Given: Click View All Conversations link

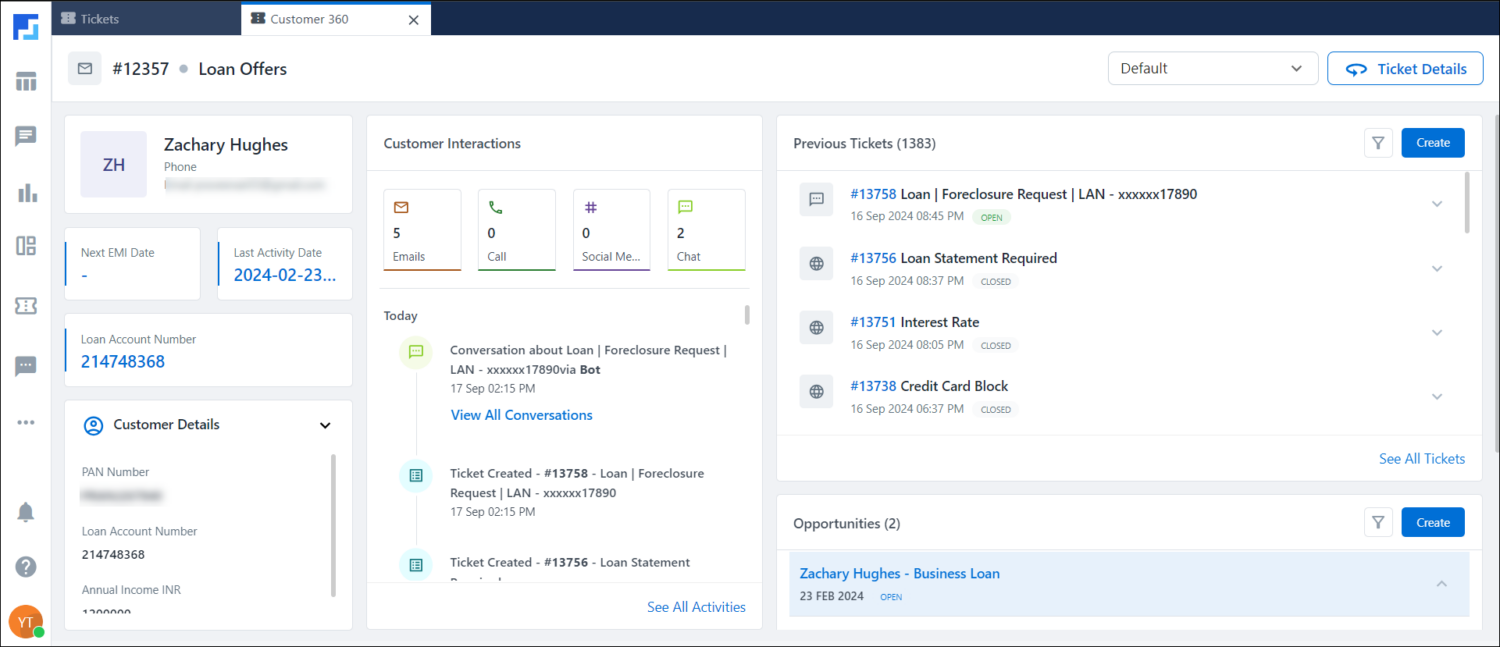Looking at the screenshot, I should tap(521, 414).
